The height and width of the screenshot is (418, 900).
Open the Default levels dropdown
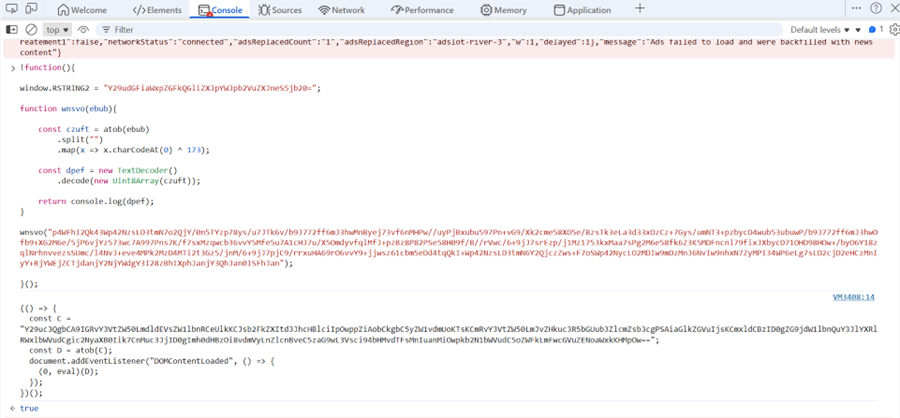[x=819, y=29]
